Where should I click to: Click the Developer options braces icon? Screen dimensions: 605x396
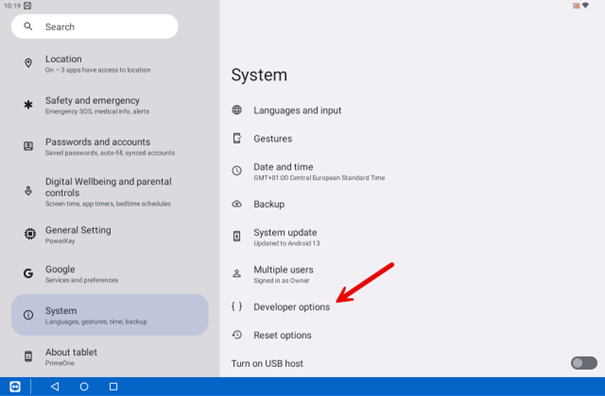237,306
